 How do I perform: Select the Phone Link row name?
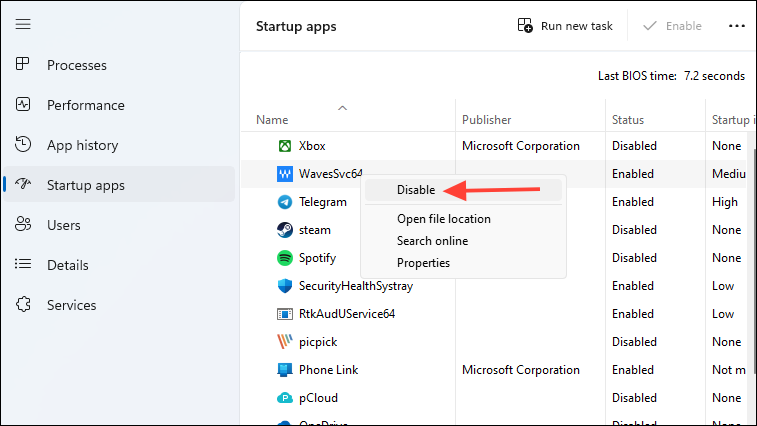[328, 370]
